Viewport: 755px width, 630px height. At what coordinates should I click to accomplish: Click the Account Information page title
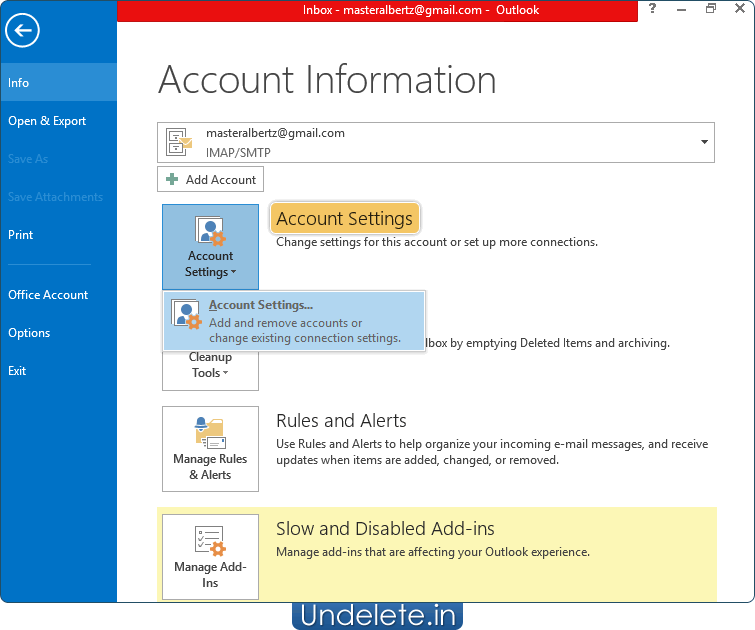[327, 79]
